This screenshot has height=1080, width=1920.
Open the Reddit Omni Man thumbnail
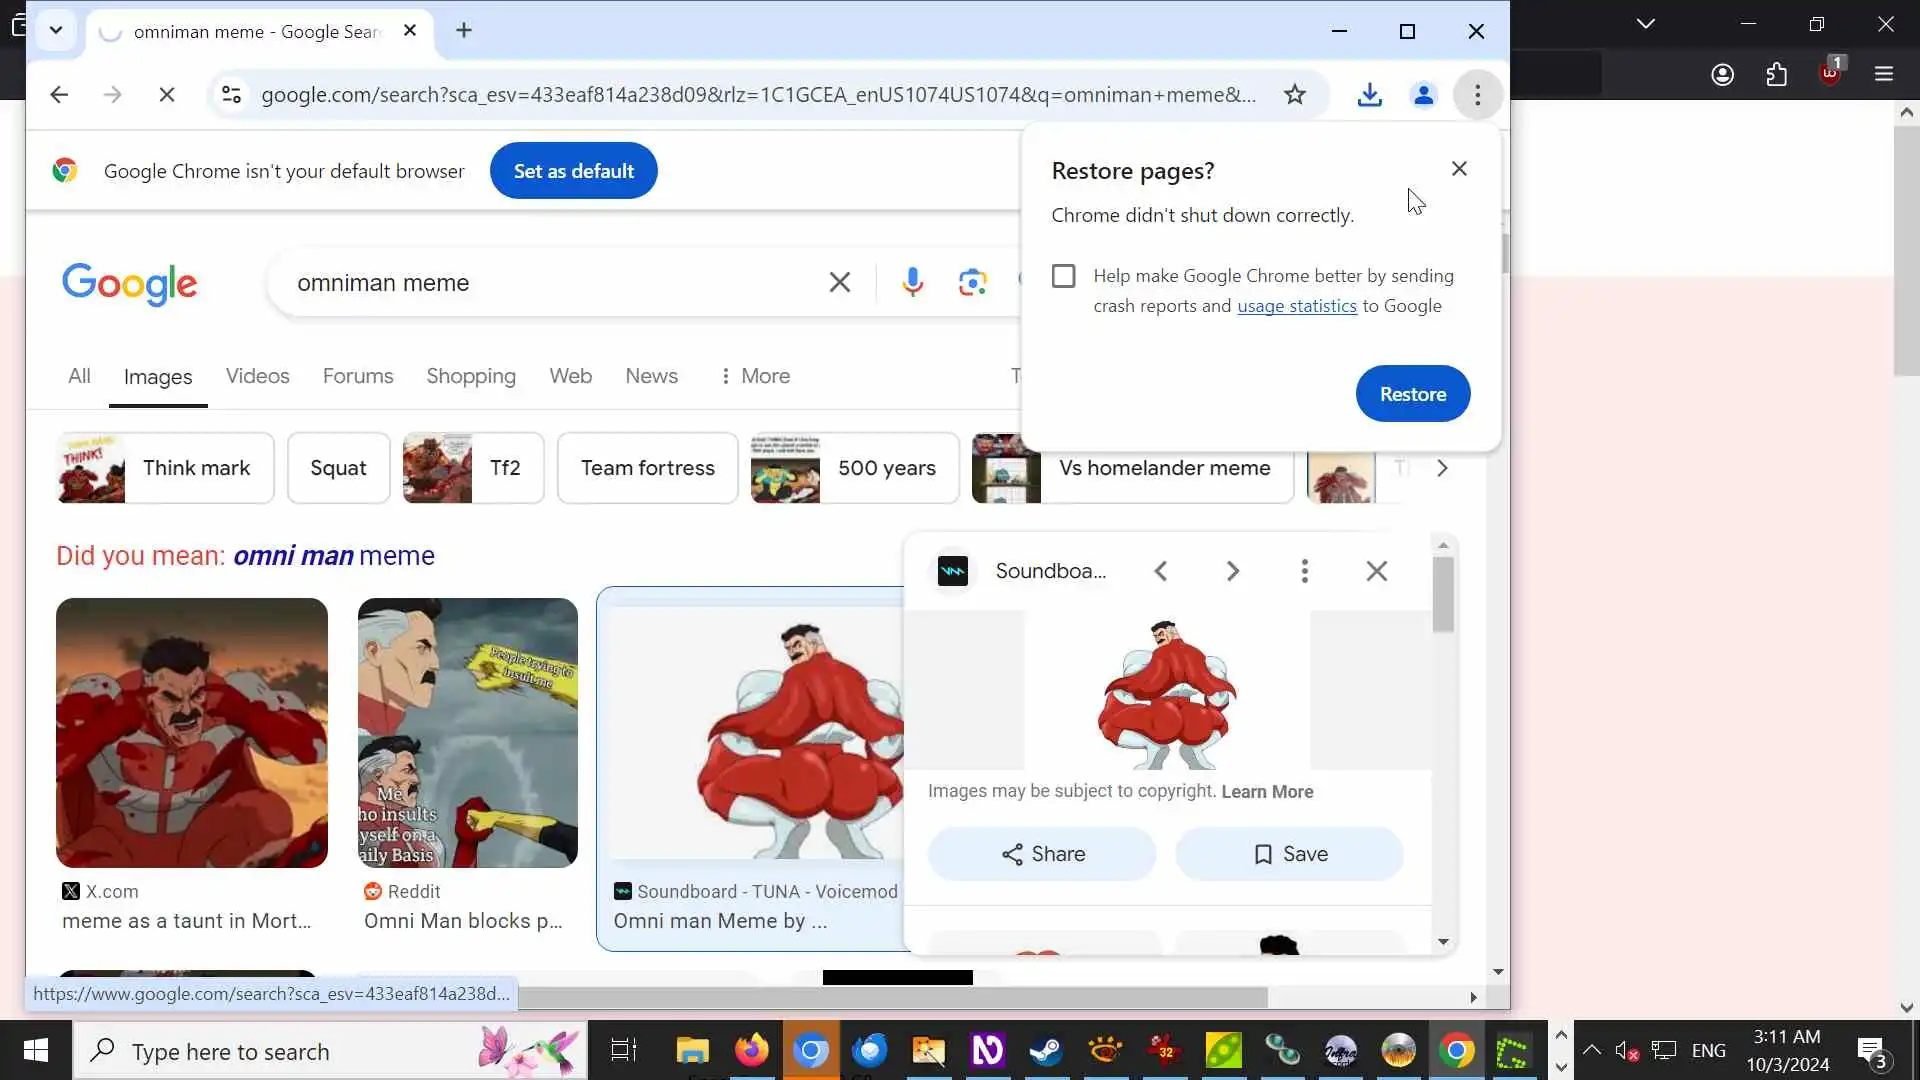[x=467, y=732]
